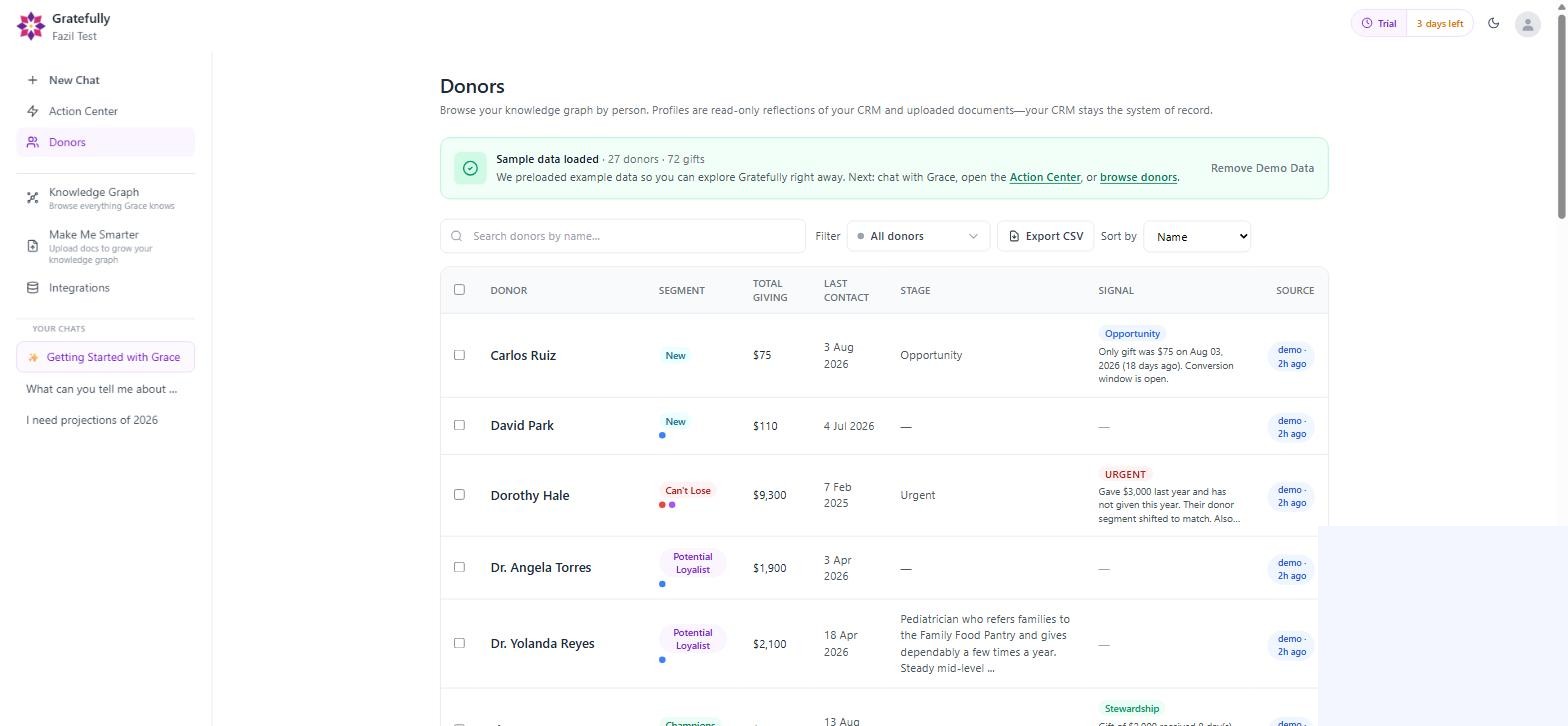Image resolution: width=1568 pixels, height=726 pixels.
Task: Toggle the select-all donors checkbox
Action: pyautogui.click(x=459, y=290)
